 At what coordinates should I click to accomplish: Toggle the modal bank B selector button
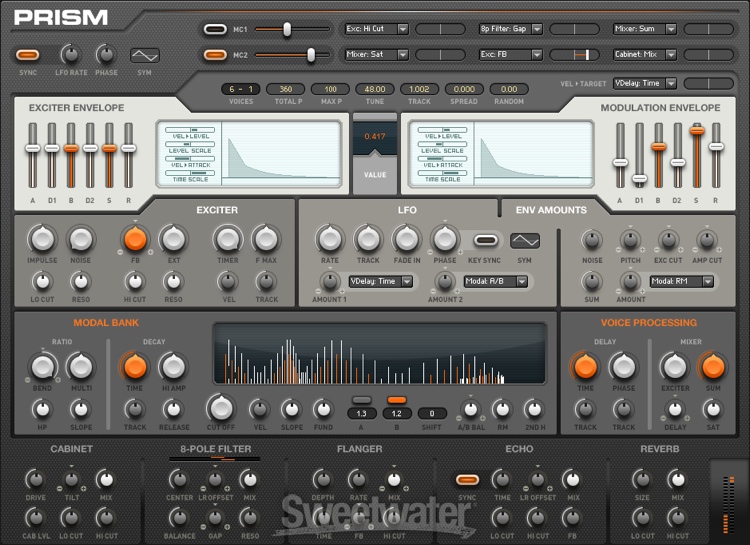[x=397, y=400]
